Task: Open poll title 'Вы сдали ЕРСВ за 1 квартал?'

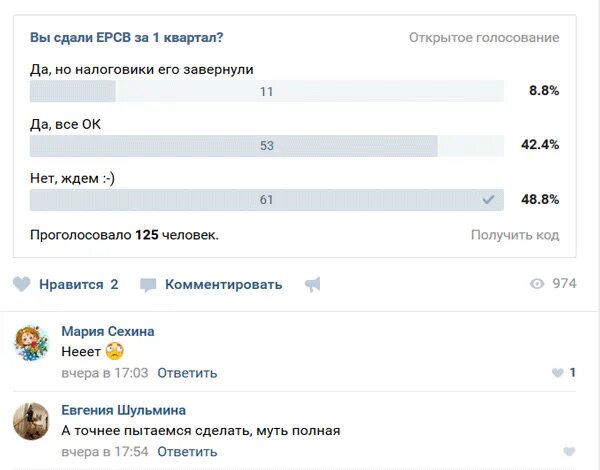Action: point(127,38)
